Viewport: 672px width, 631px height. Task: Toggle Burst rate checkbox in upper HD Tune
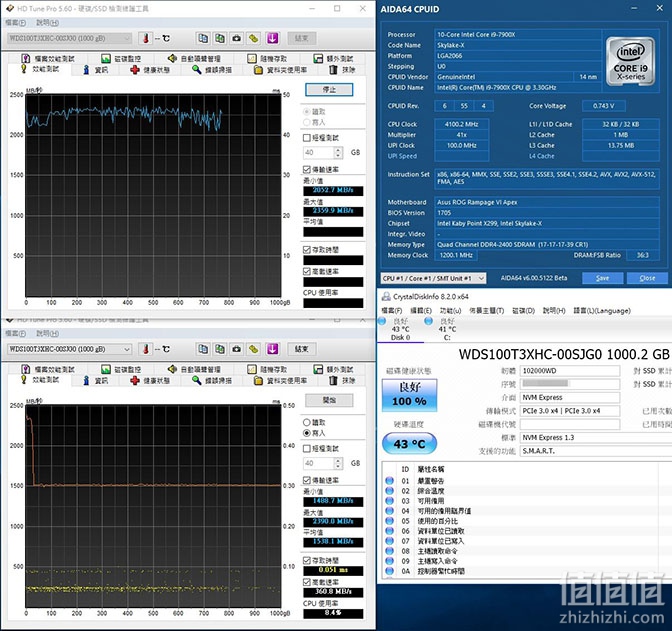tap(306, 271)
